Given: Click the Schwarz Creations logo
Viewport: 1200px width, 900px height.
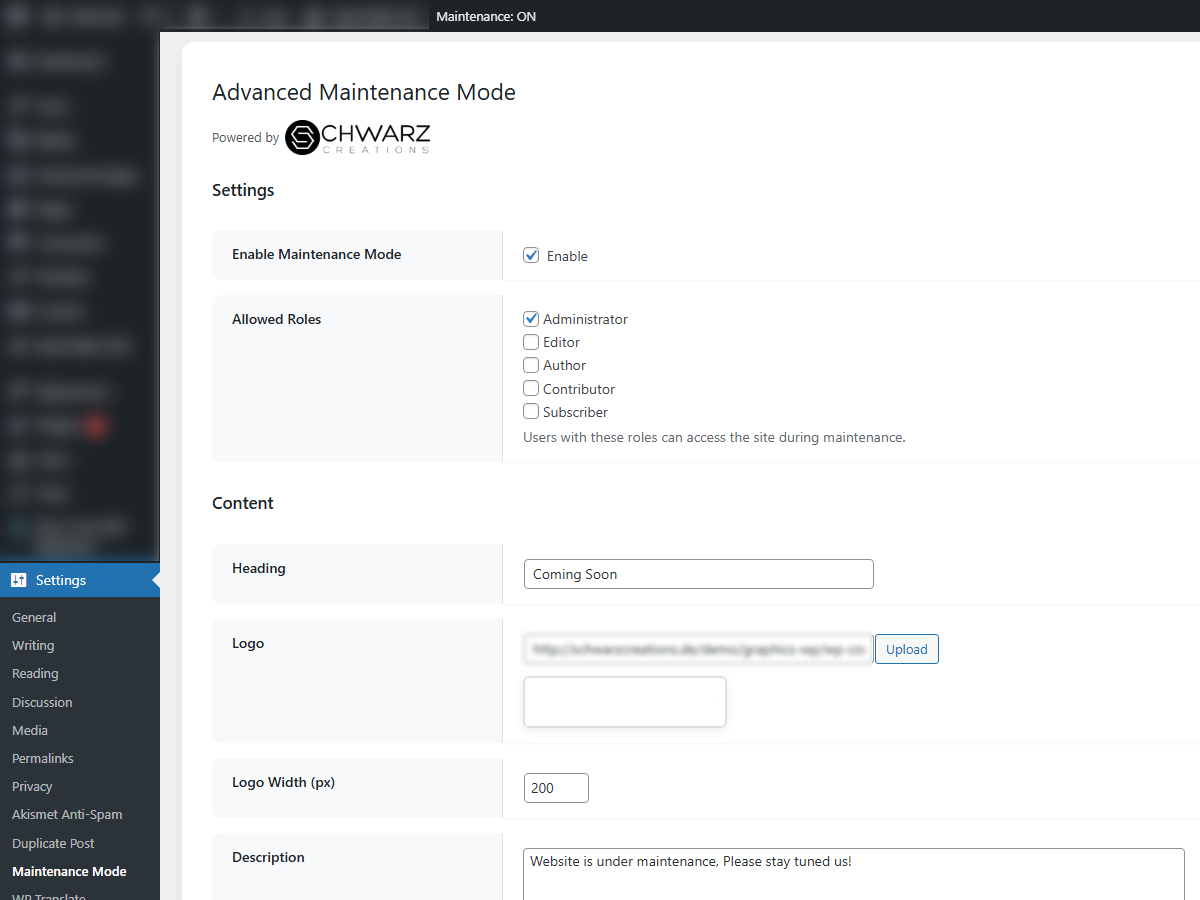Looking at the screenshot, I should [x=357, y=138].
